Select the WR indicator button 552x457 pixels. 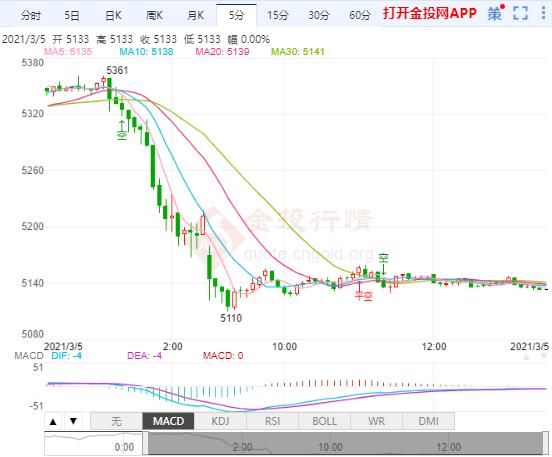(376, 421)
